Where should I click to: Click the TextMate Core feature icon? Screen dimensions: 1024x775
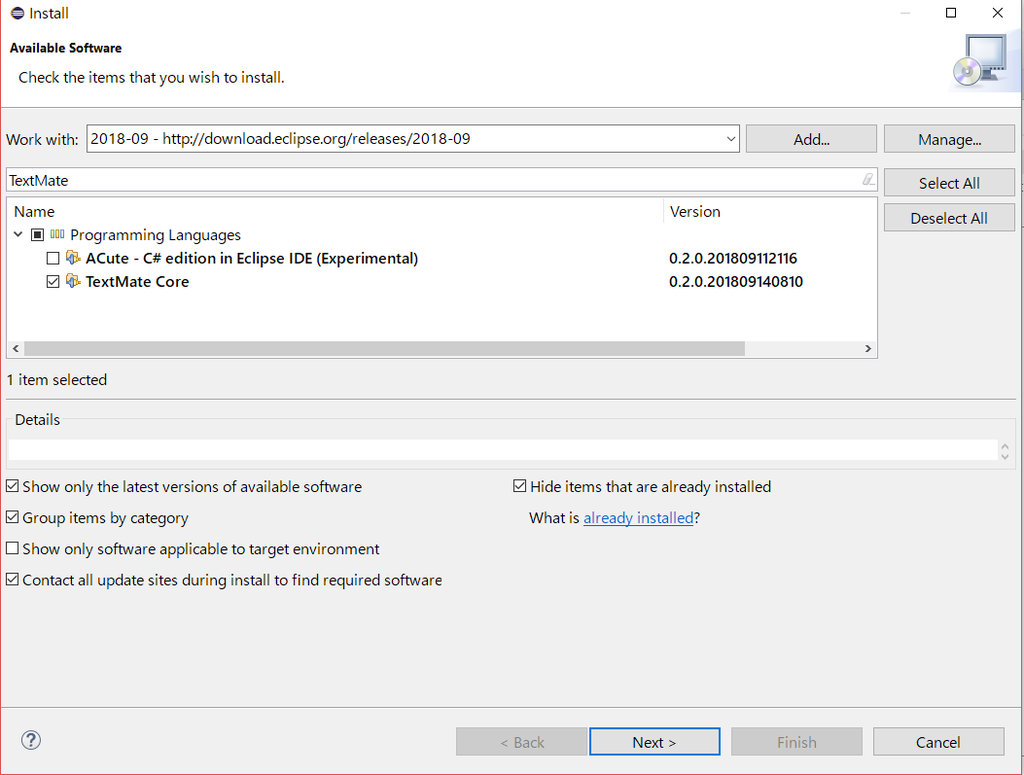click(x=73, y=281)
